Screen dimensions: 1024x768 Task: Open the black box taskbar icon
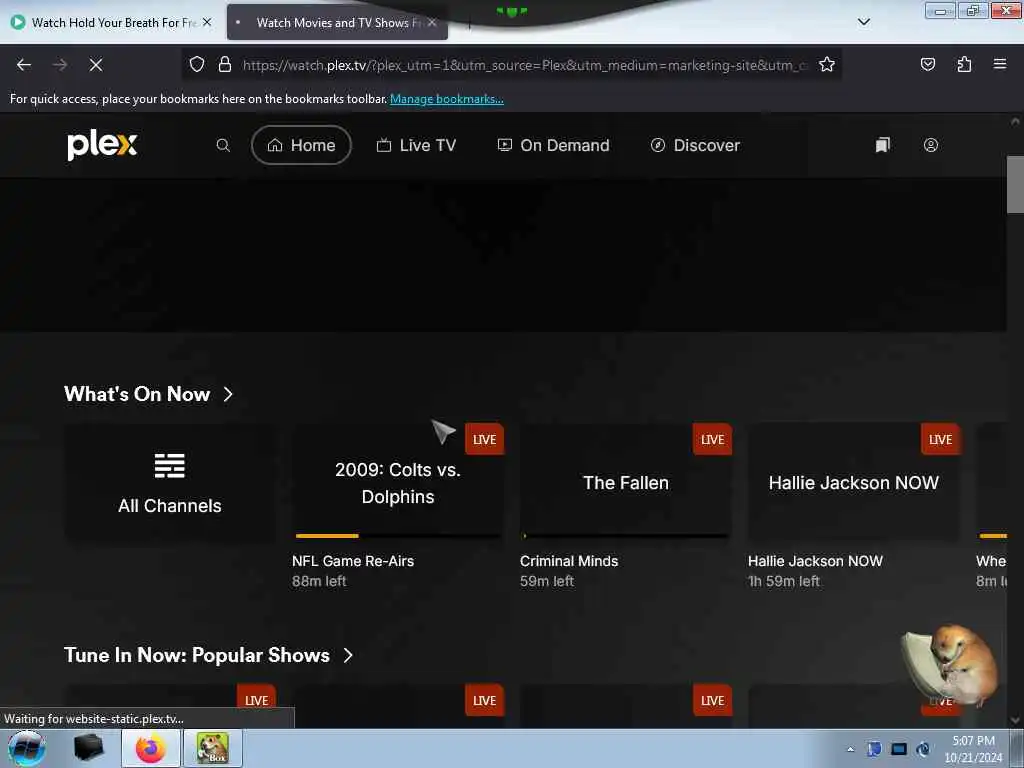89,748
